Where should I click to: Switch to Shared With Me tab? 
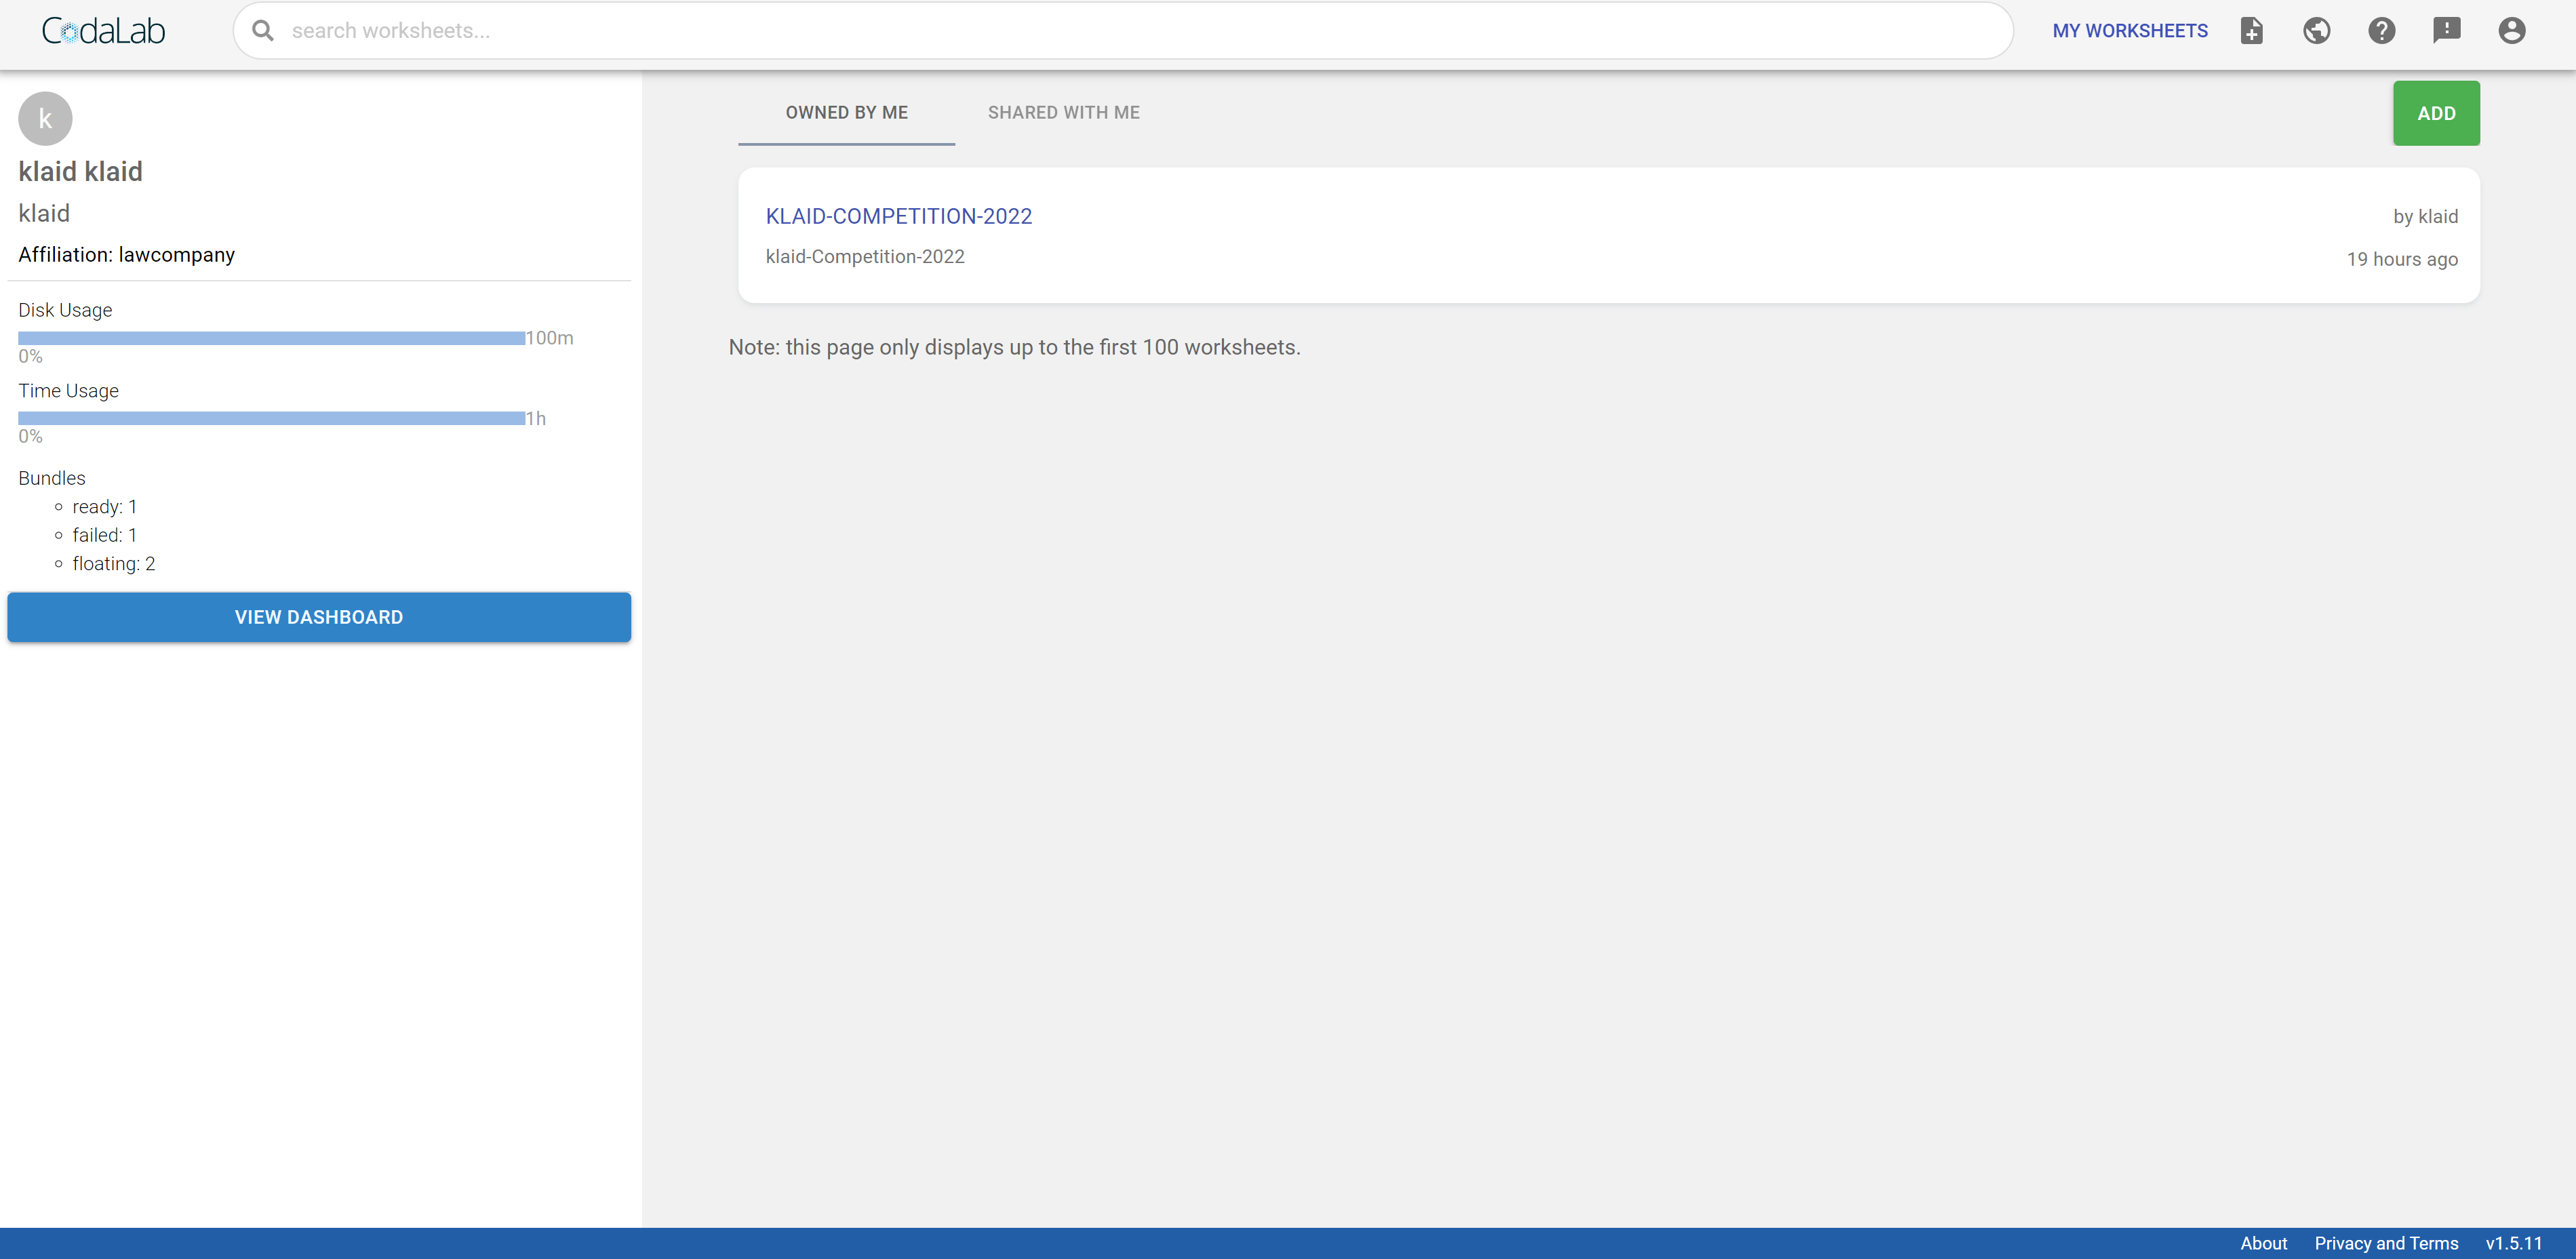coord(1063,113)
